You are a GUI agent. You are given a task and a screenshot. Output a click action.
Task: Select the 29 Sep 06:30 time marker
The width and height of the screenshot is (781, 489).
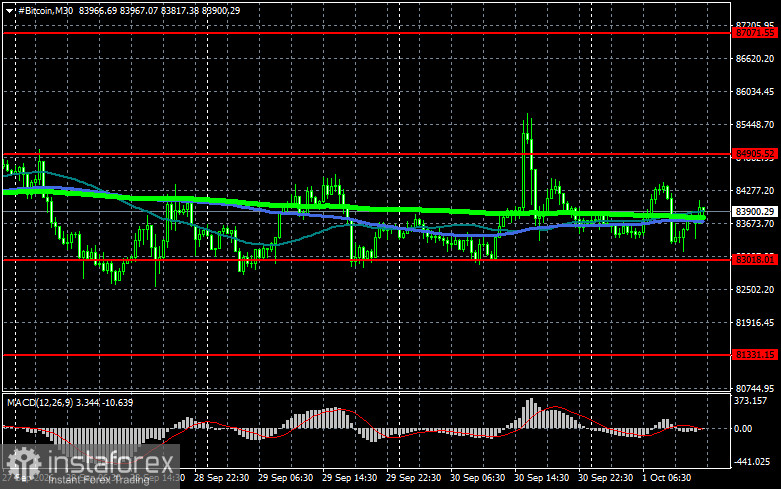coord(285,478)
